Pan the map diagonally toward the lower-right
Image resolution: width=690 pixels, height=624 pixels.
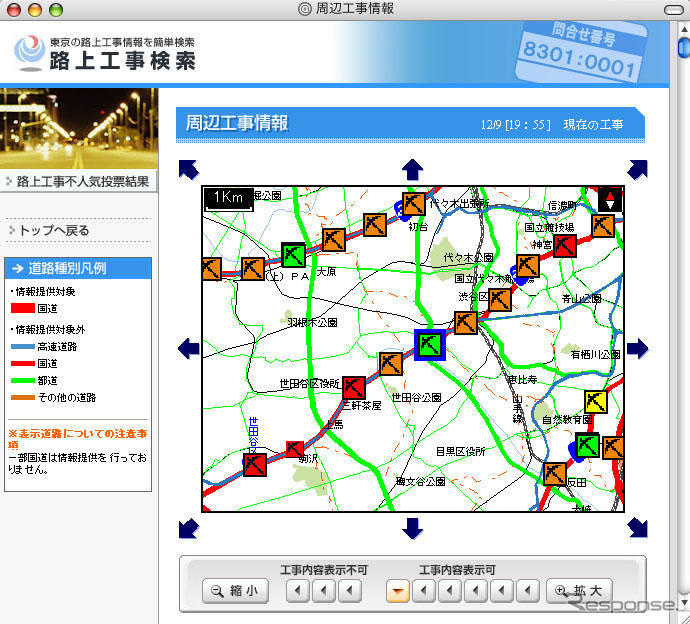point(637,528)
